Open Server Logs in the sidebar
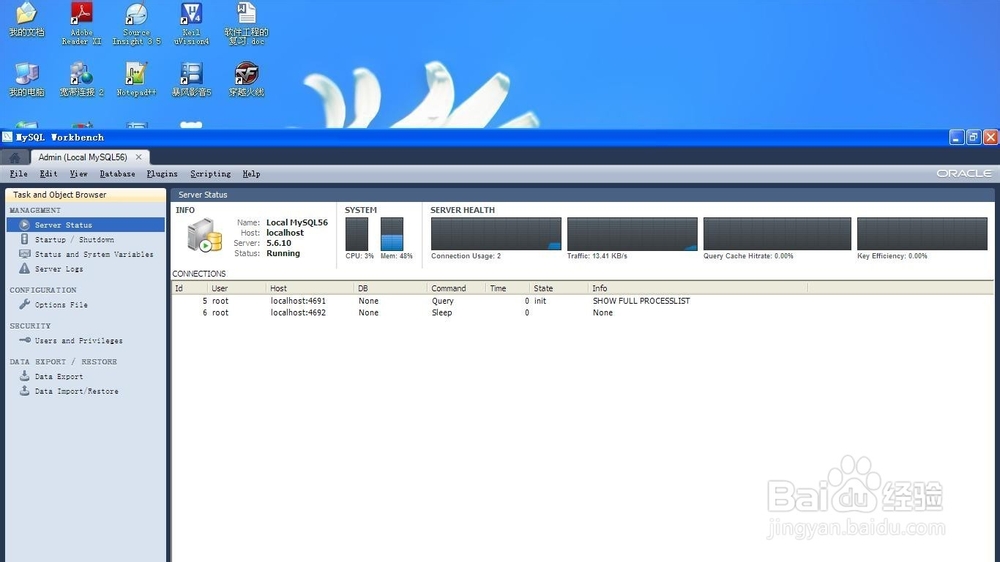Viewport: 1000px width, 562px height. [59, 269]
